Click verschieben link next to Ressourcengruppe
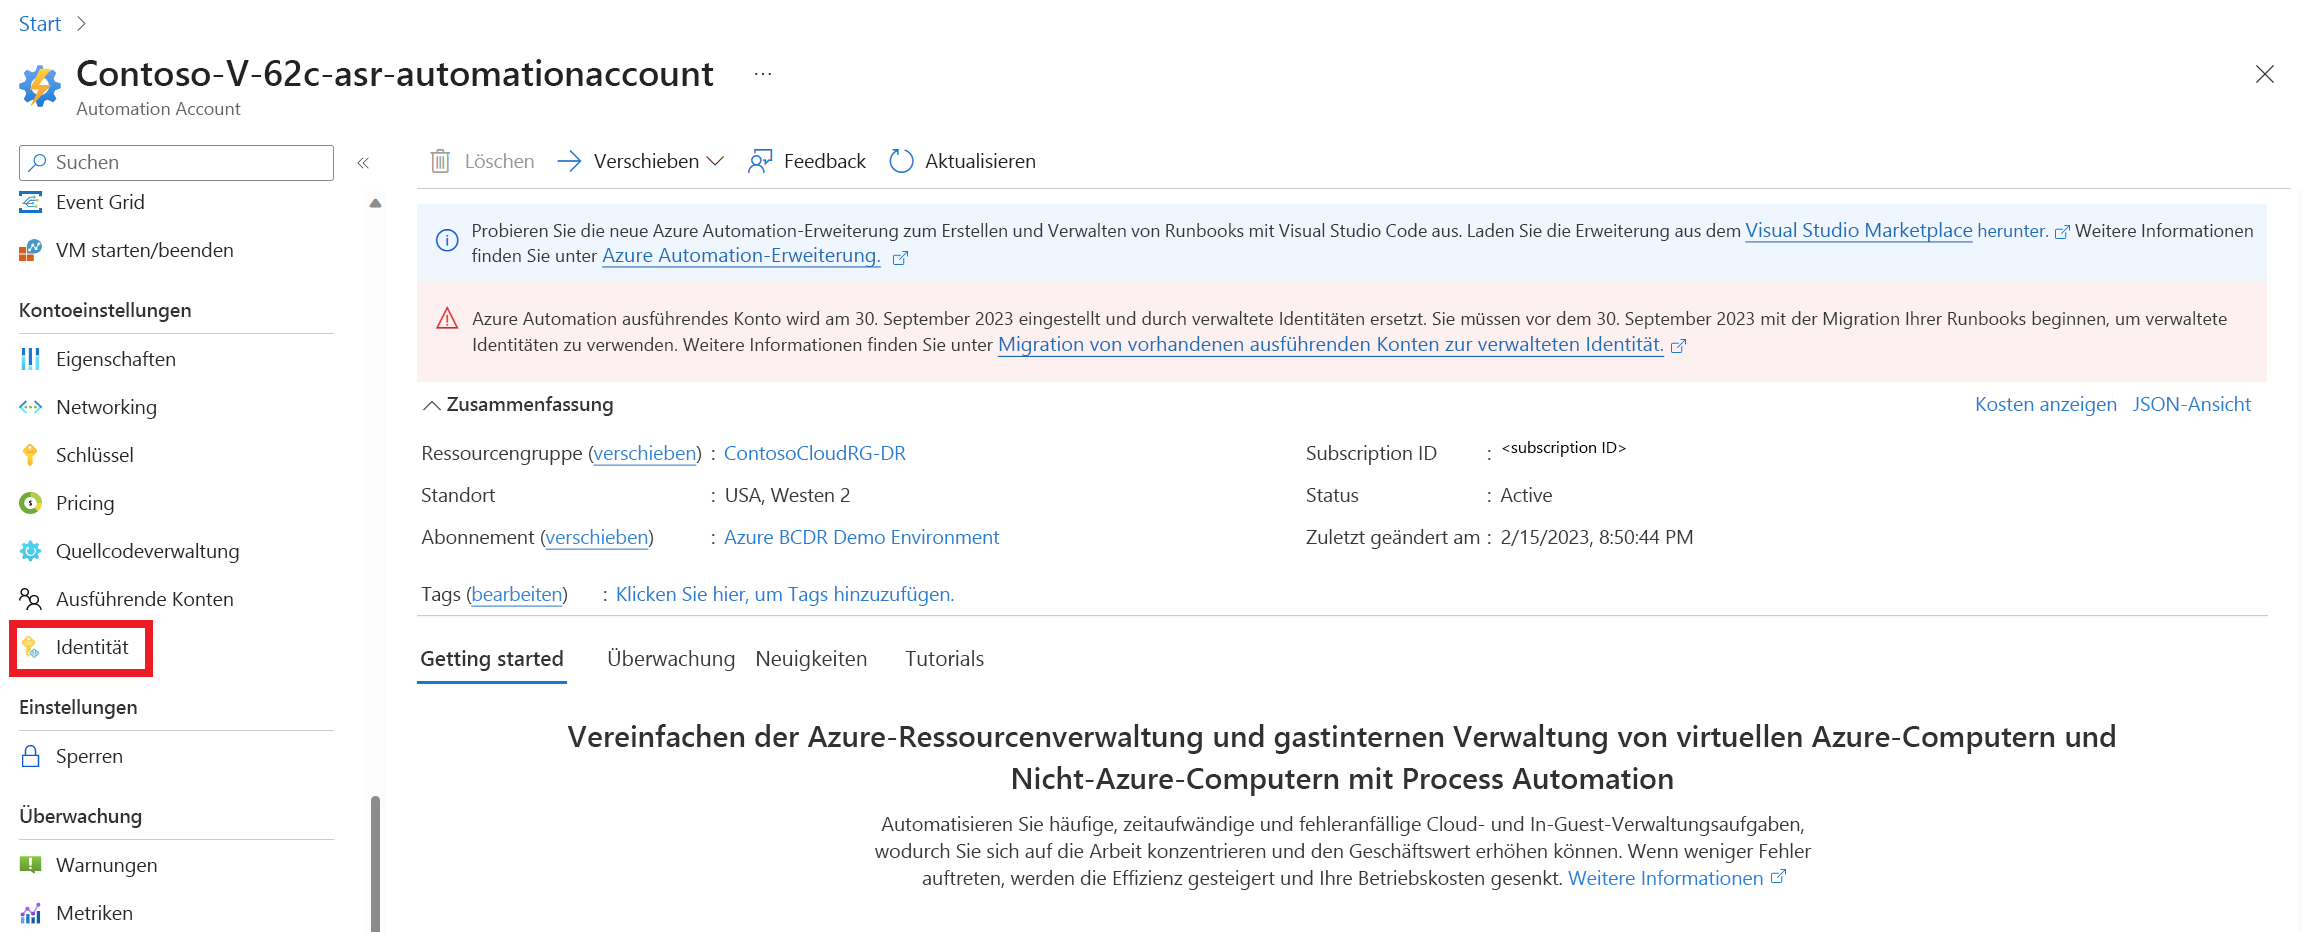This screenshot has height=932, width=2302. tap(644, 453)
